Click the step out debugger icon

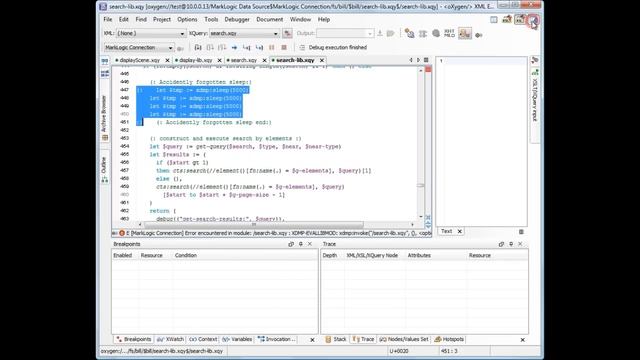click(x=222, y=47)
